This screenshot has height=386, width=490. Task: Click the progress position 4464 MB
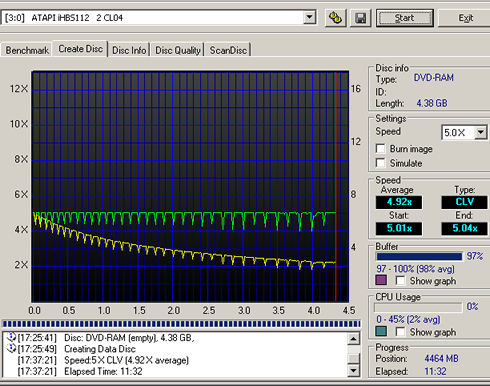(441, 359)
